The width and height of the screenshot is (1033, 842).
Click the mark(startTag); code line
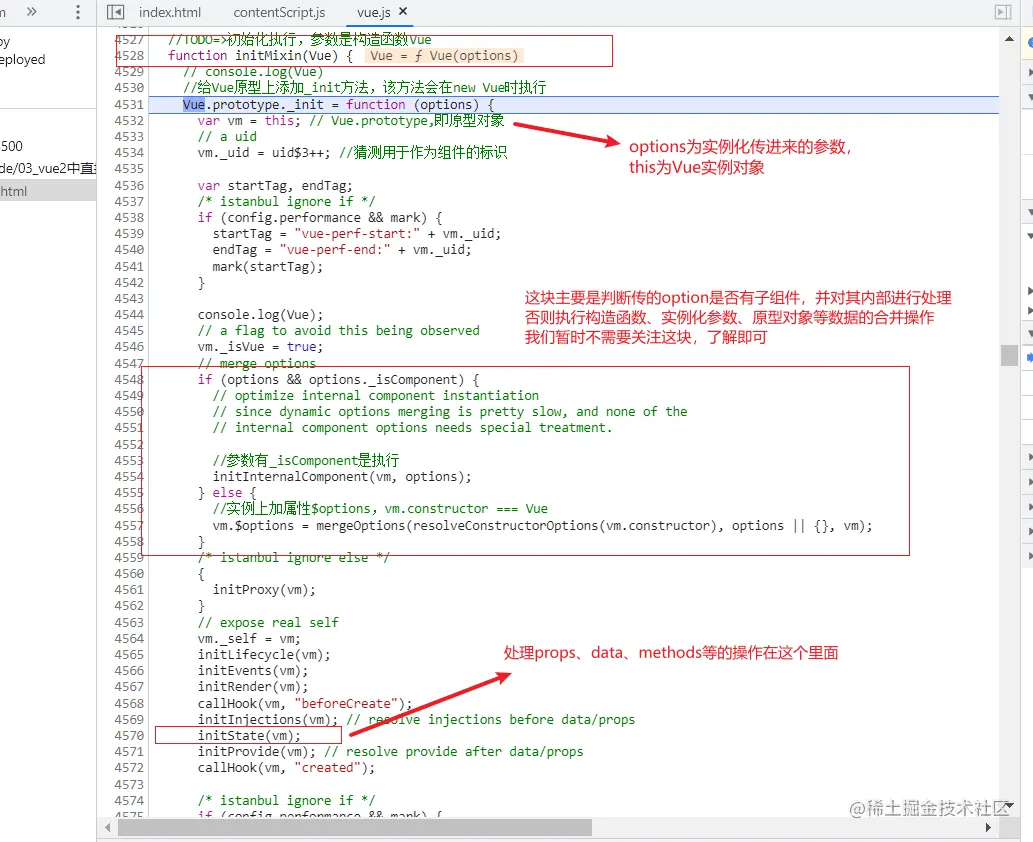click(267, 266)
